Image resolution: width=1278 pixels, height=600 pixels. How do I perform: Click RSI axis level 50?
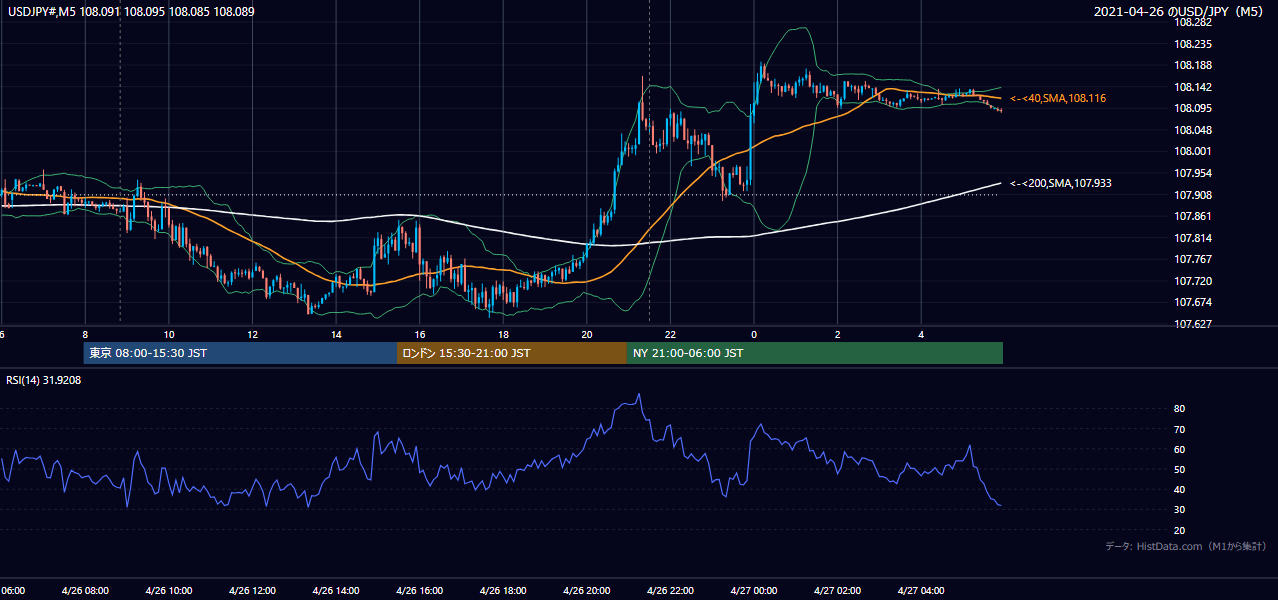pyautogui.click(x=1180, y=469)
